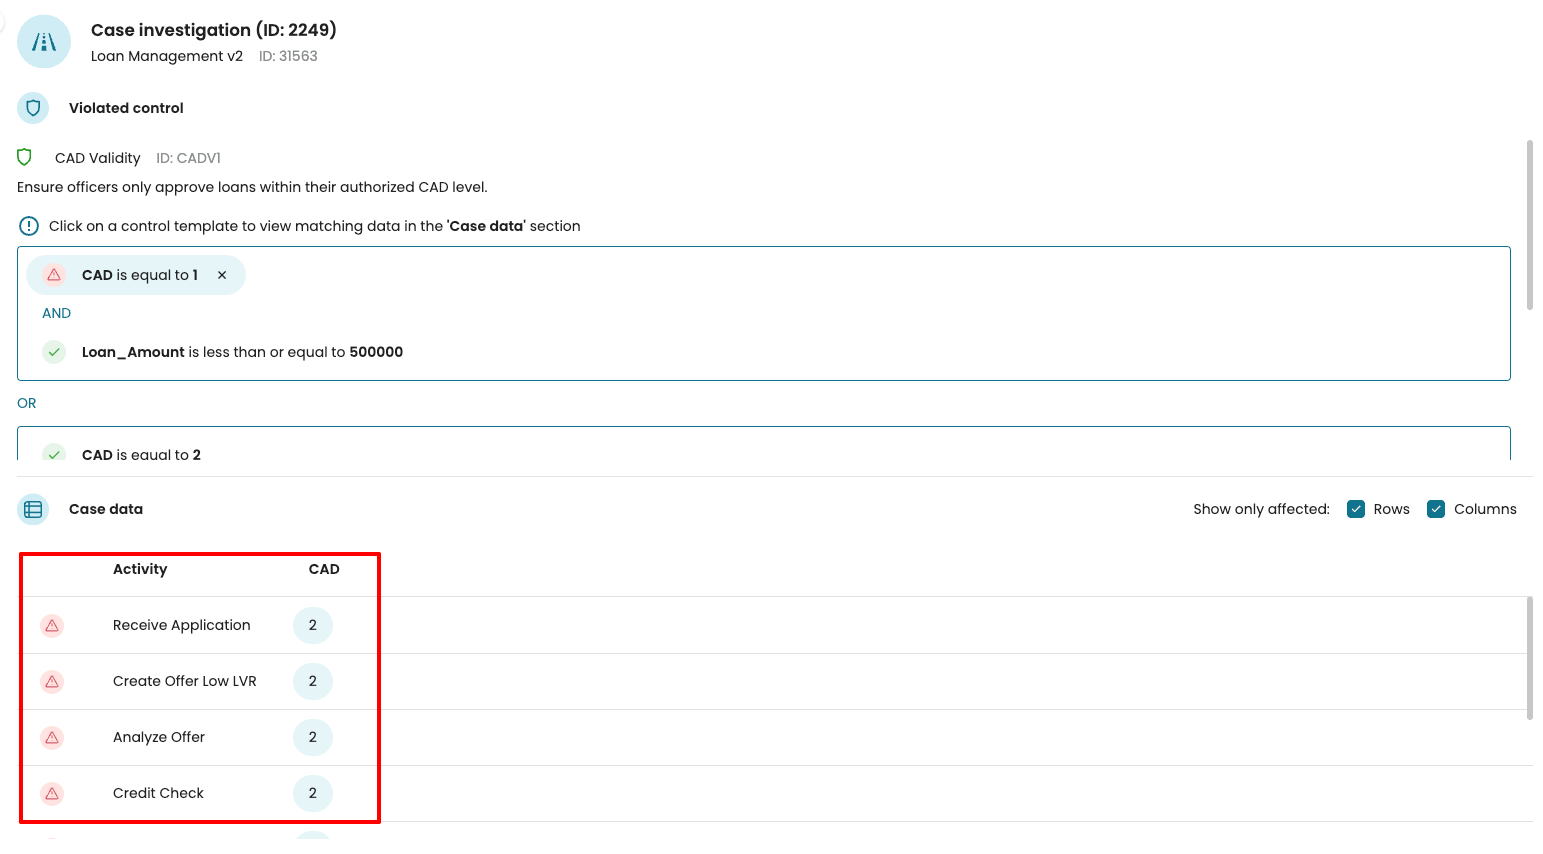This screenshot has height=854, width=1543.
Task: Click the violated control section scrollbar
Action: (1529, 225)
